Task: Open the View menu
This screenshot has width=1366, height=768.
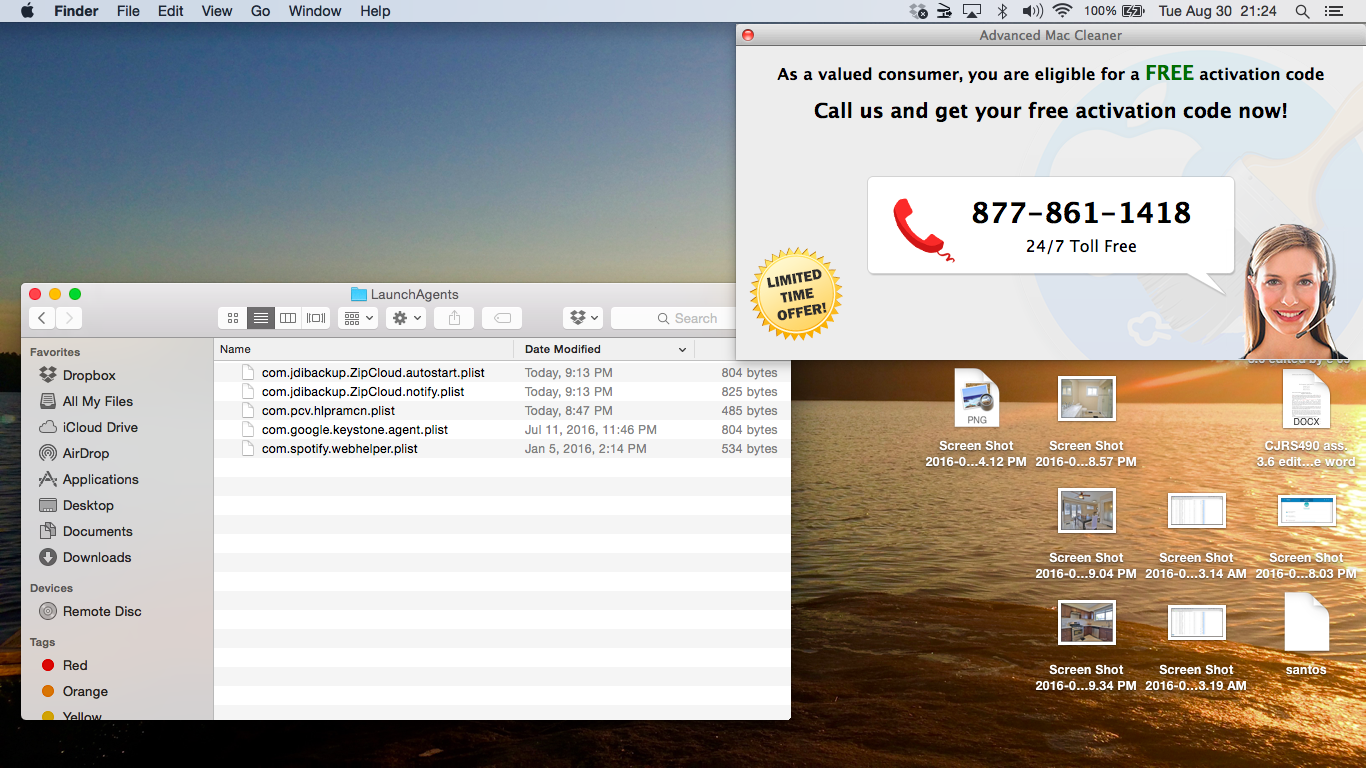Action: click(217, 11)
